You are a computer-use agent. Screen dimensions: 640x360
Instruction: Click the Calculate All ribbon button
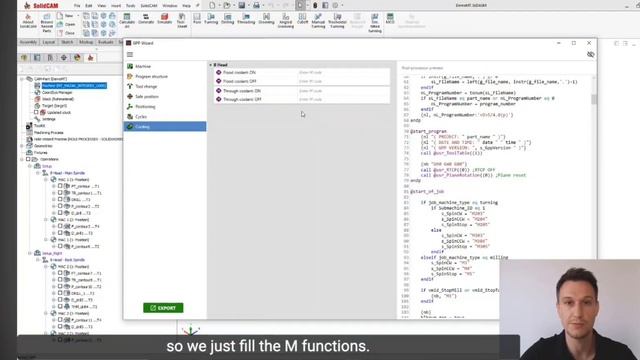(127, 20)
